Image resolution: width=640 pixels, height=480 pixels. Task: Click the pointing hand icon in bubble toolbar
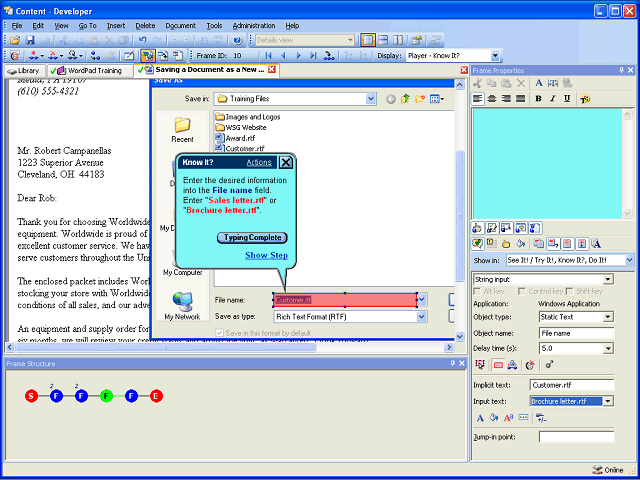[x=506, y=244]
